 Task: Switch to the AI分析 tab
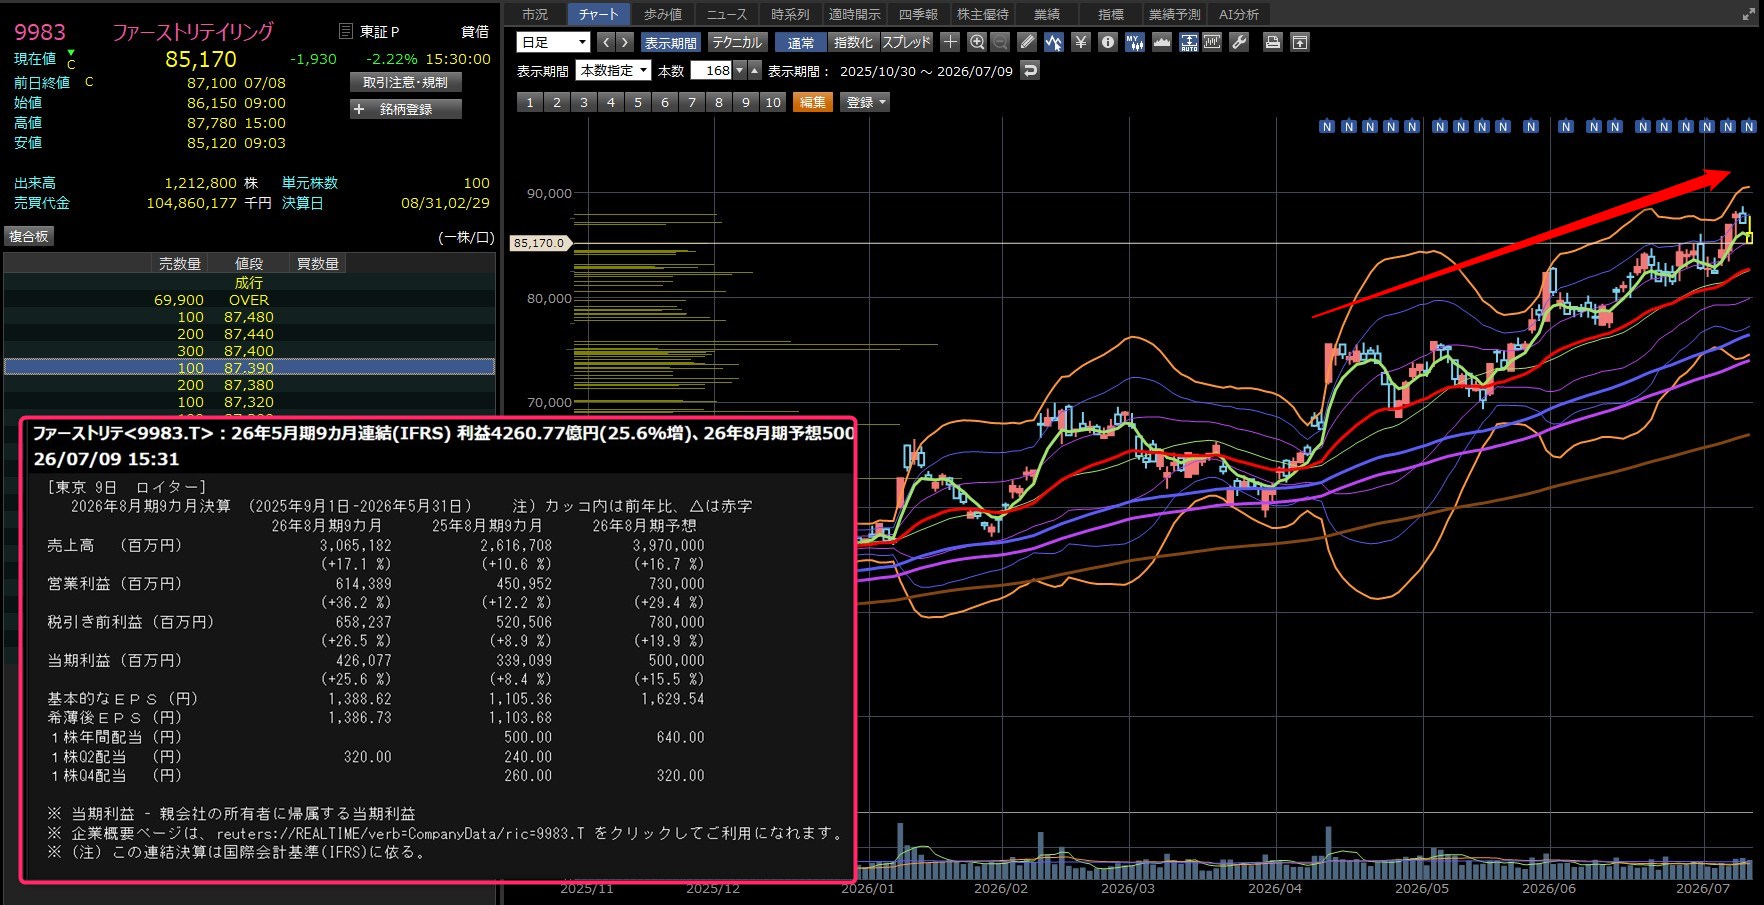pyautogui.click(x=1239, y=14)
